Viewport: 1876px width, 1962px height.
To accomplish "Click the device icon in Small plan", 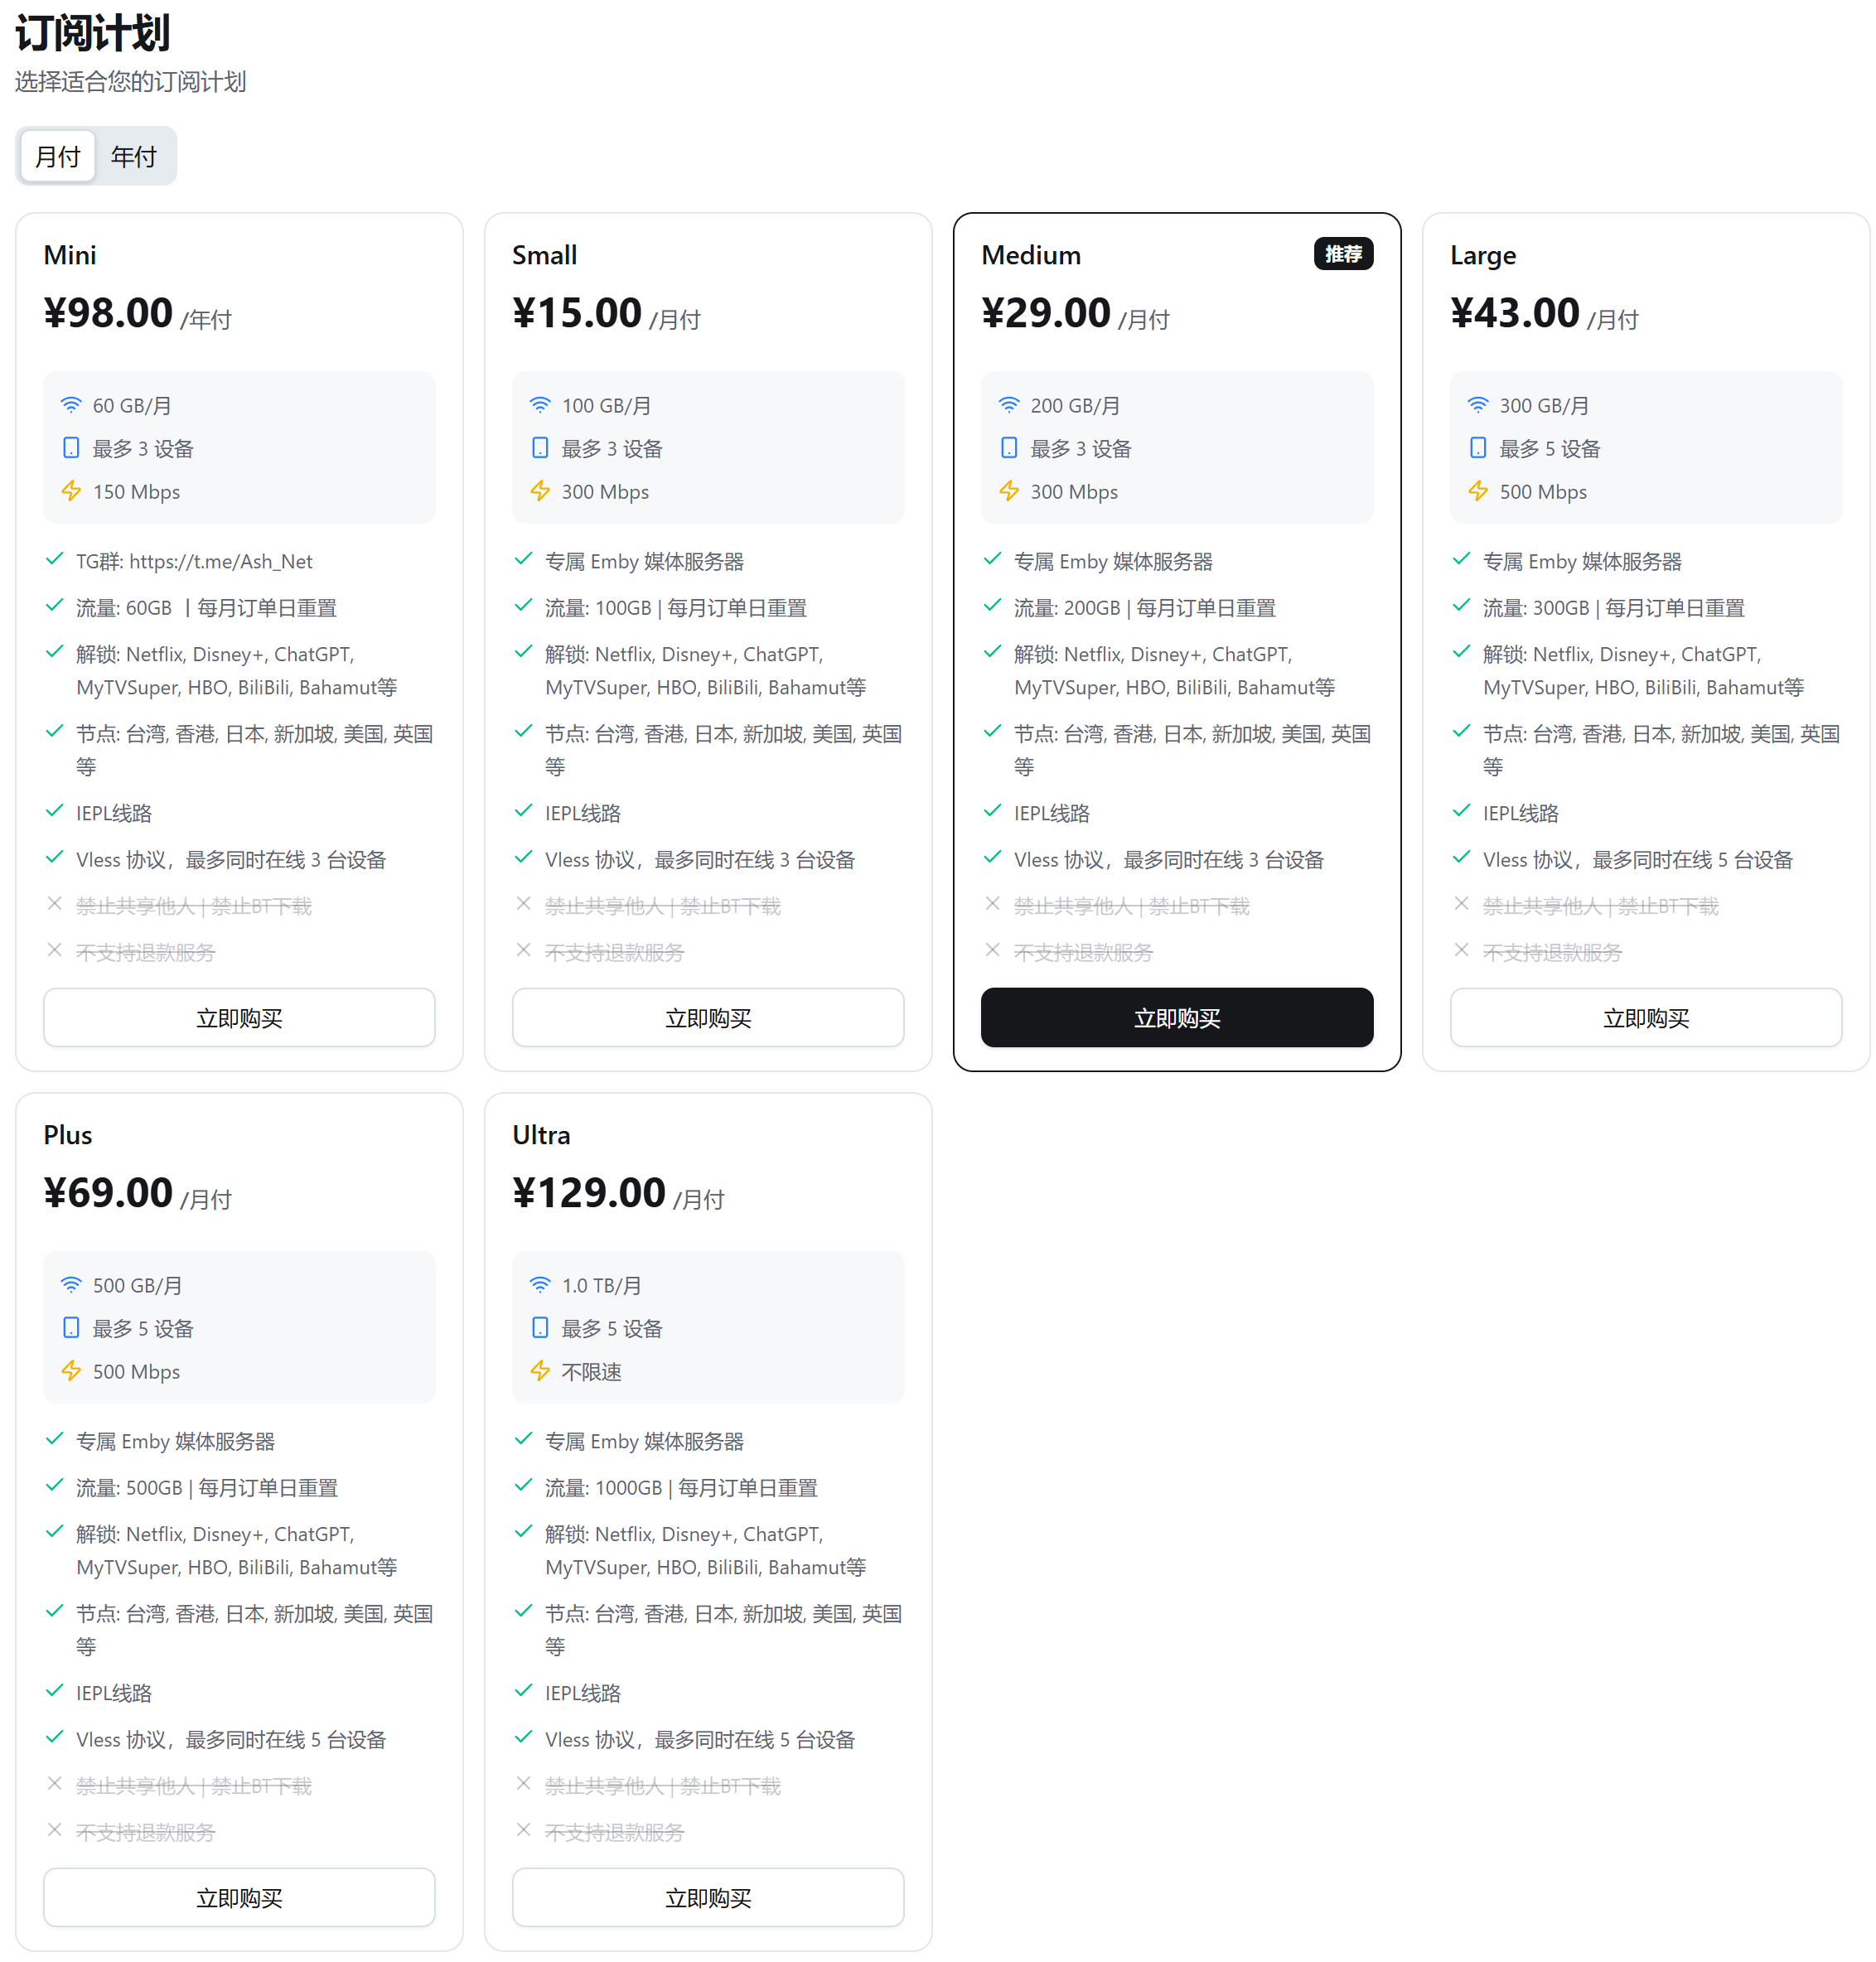I will [x=540, y=448].
